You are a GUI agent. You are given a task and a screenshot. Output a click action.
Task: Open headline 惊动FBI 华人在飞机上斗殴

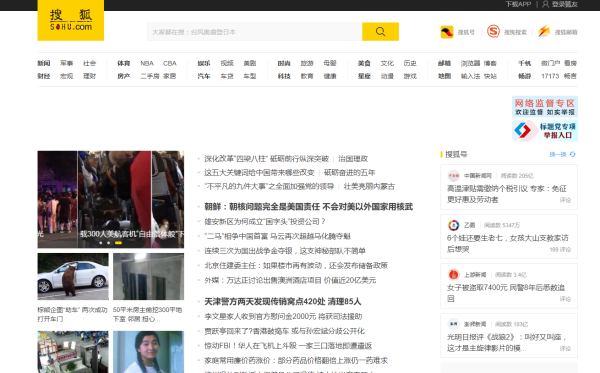(x=288, y=345)
